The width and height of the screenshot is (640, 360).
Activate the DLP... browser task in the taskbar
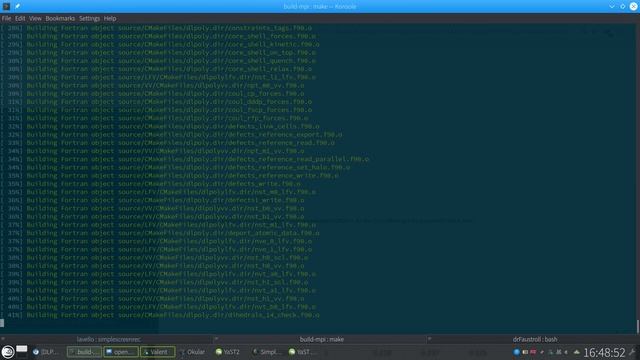[x=46, y=352]
